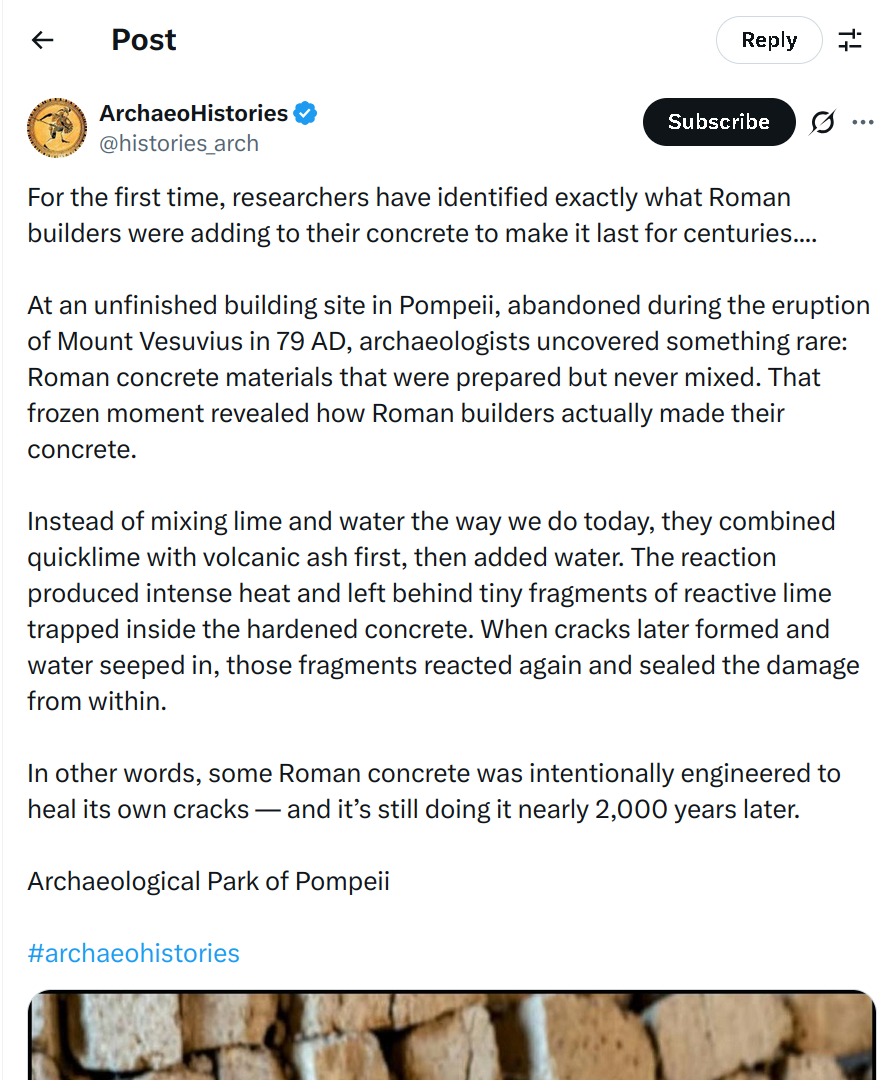Open the reply sorting options icon
The height and width of the screenshot is (1080, 896).
tap(850, 40)
